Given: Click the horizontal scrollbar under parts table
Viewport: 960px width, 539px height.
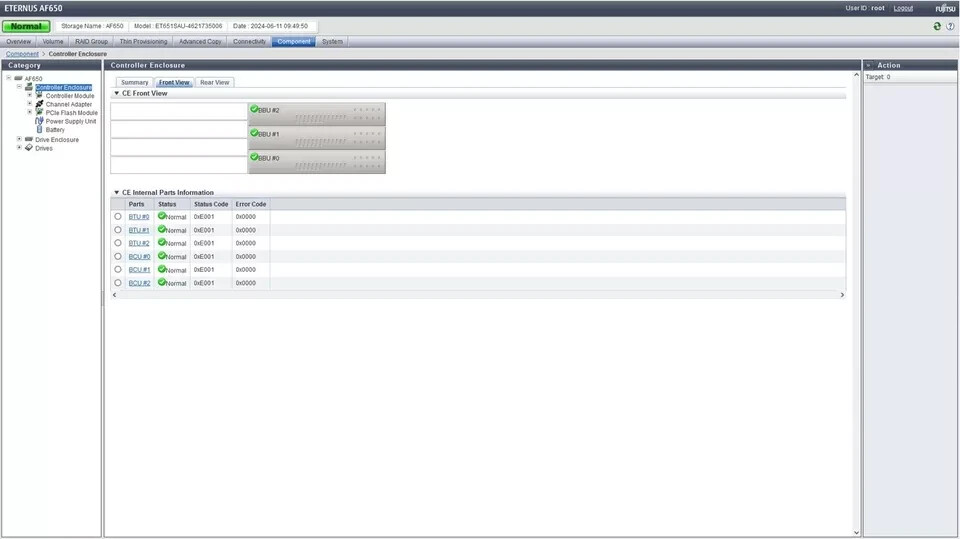Looking at the screenshot, I should tap(478, 295).
